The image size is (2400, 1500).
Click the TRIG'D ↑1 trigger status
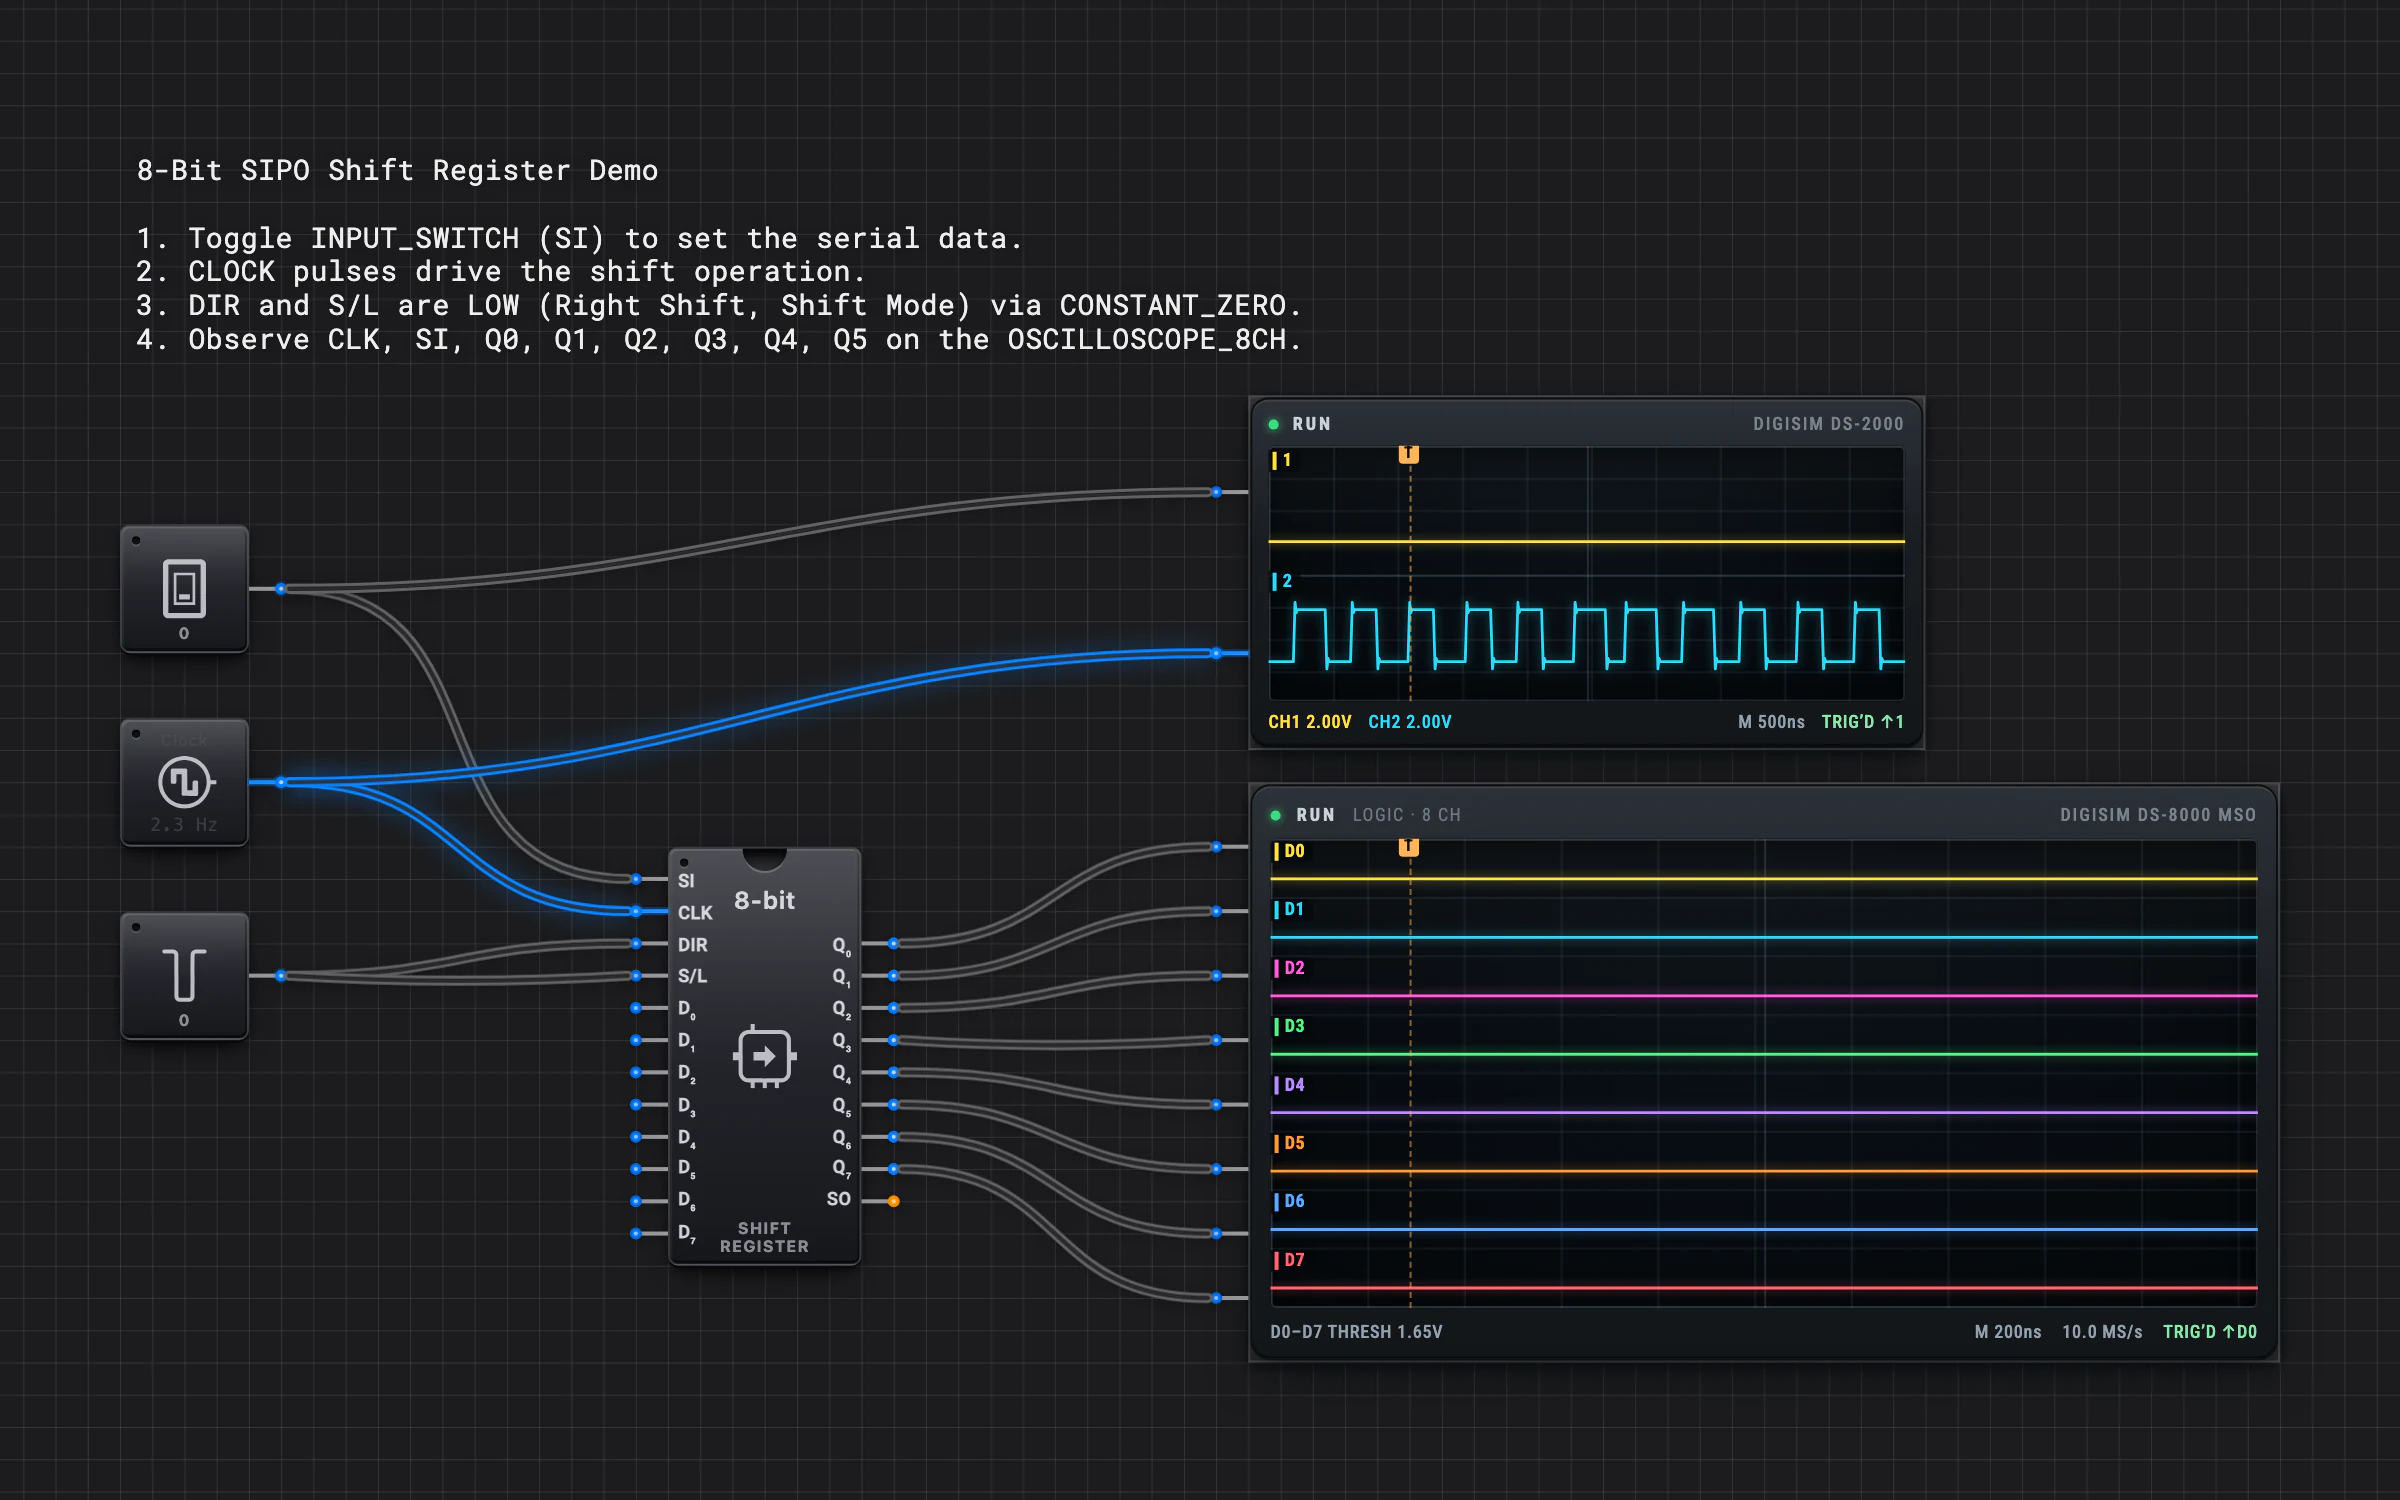click(1862, 722)
